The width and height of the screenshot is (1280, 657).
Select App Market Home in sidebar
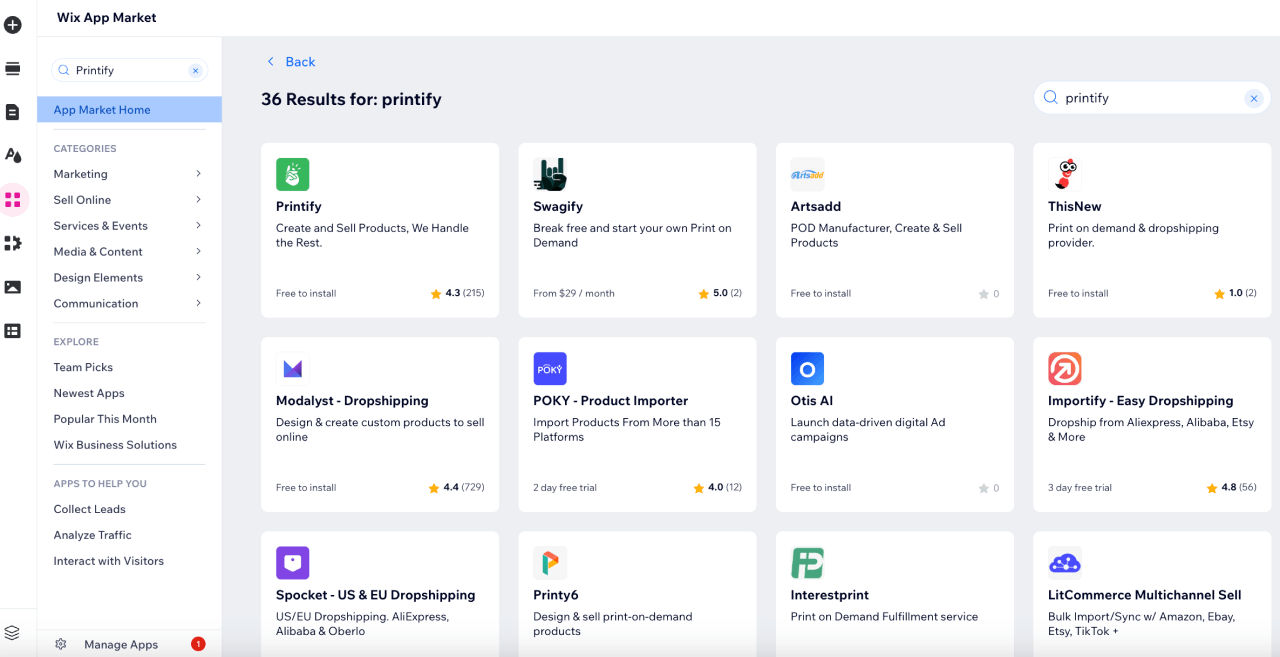coord(129,110)
